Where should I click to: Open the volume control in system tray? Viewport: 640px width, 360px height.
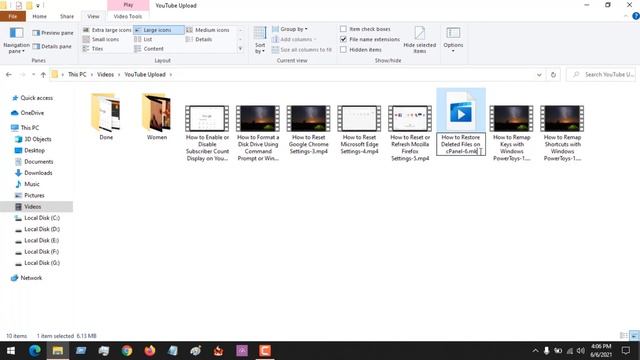tap(580, 351)
